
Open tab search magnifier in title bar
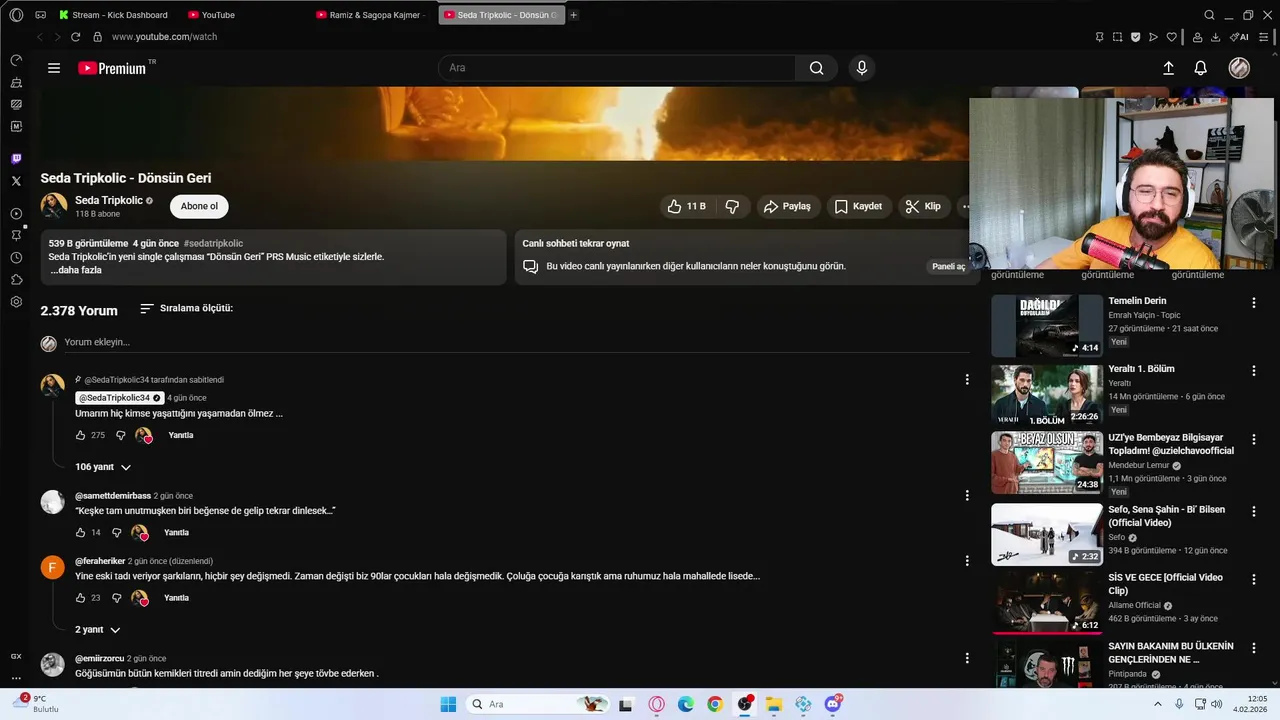[x=1209, y=15]
